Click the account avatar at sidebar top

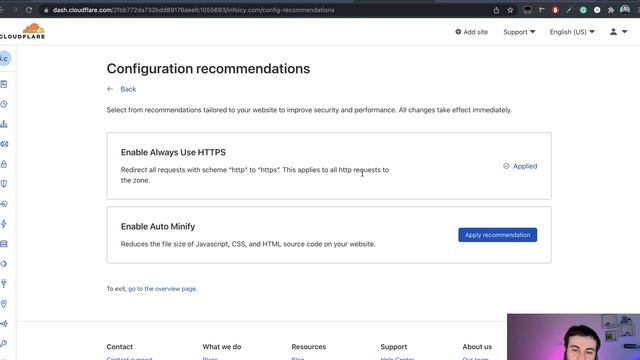click(4, 58)
